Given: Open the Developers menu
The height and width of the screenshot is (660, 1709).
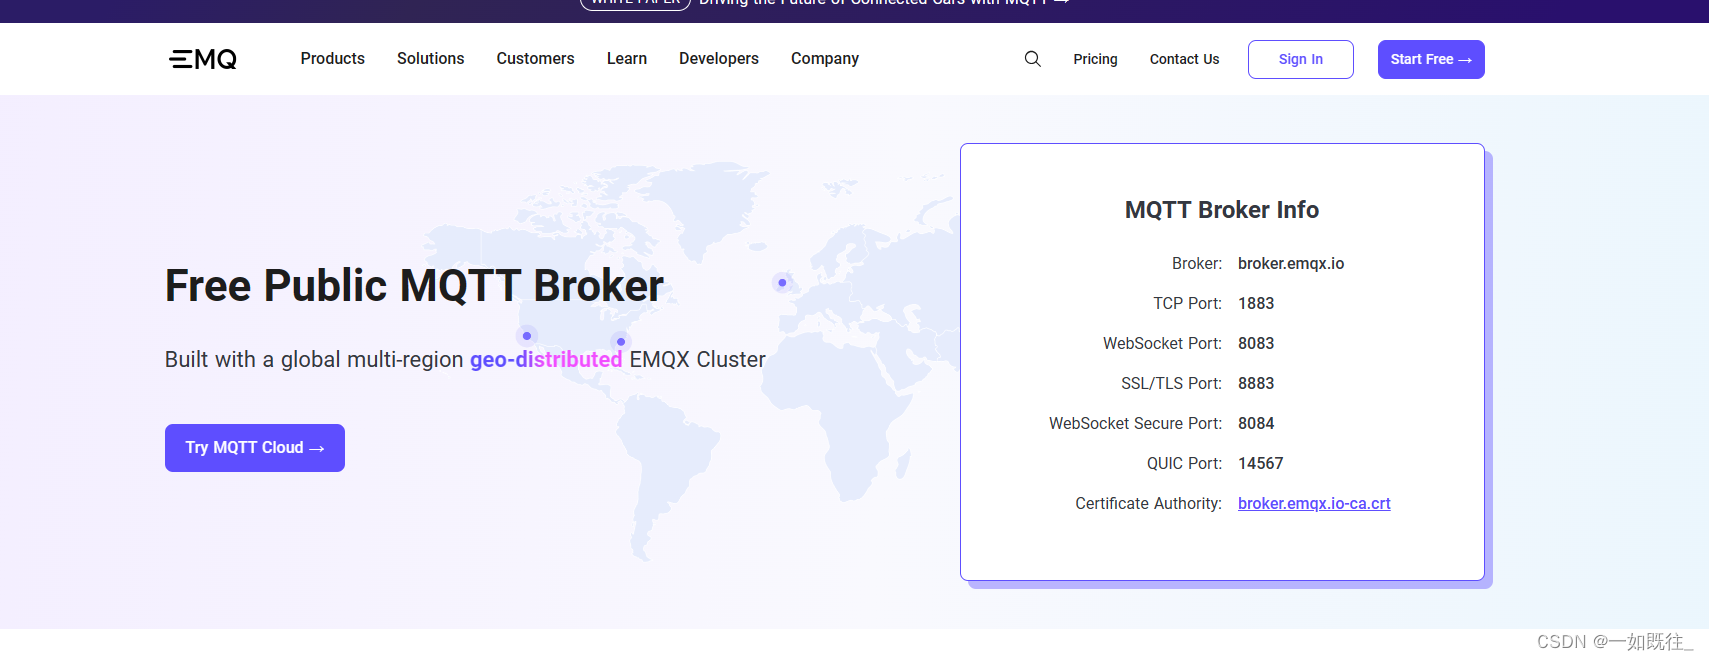Looking at the screenshot, I should [x=719, y=59].
